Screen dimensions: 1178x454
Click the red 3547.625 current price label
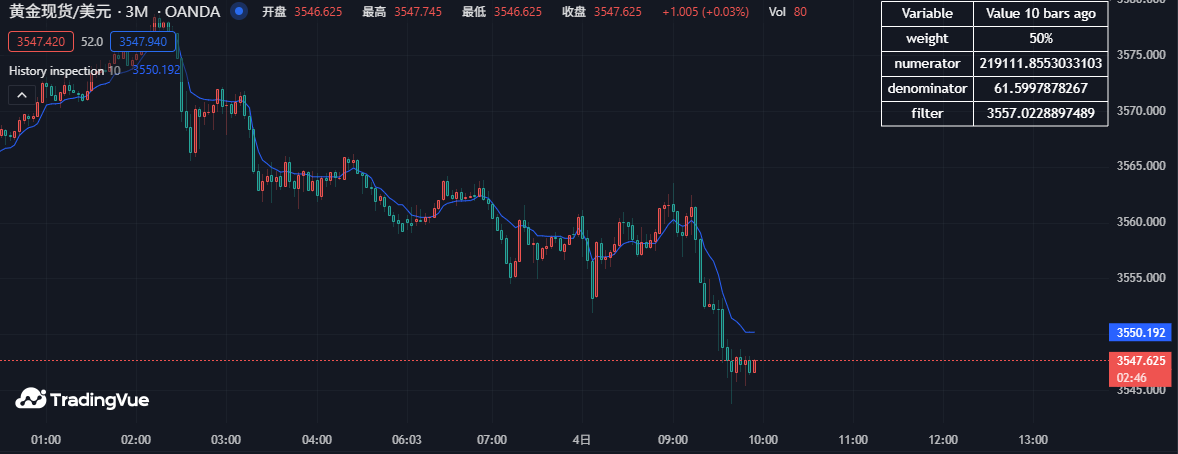coord(1141,360)
